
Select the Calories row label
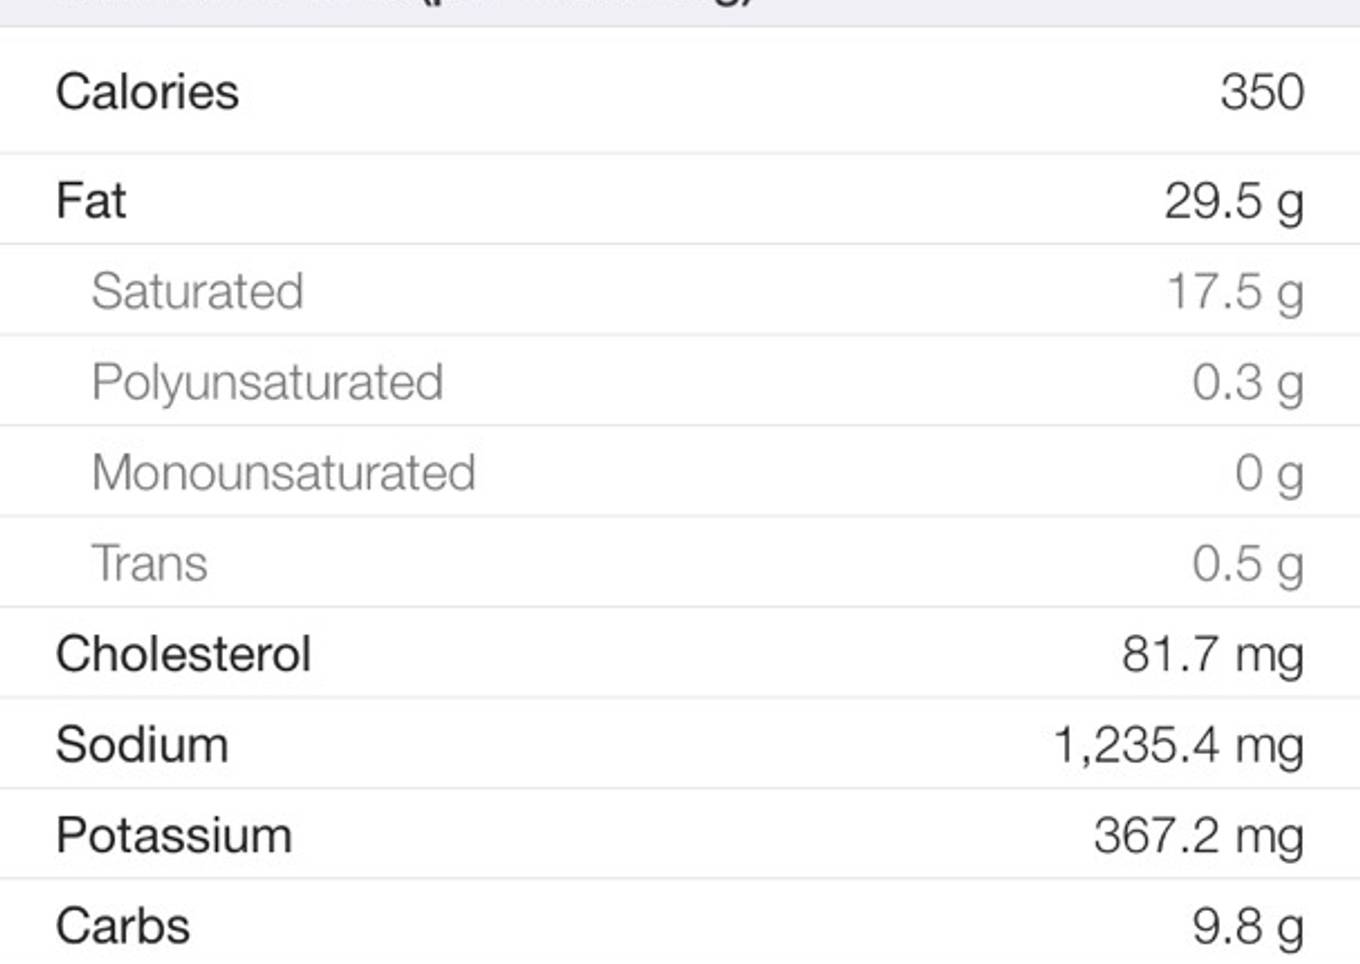[x=147, y=92]
